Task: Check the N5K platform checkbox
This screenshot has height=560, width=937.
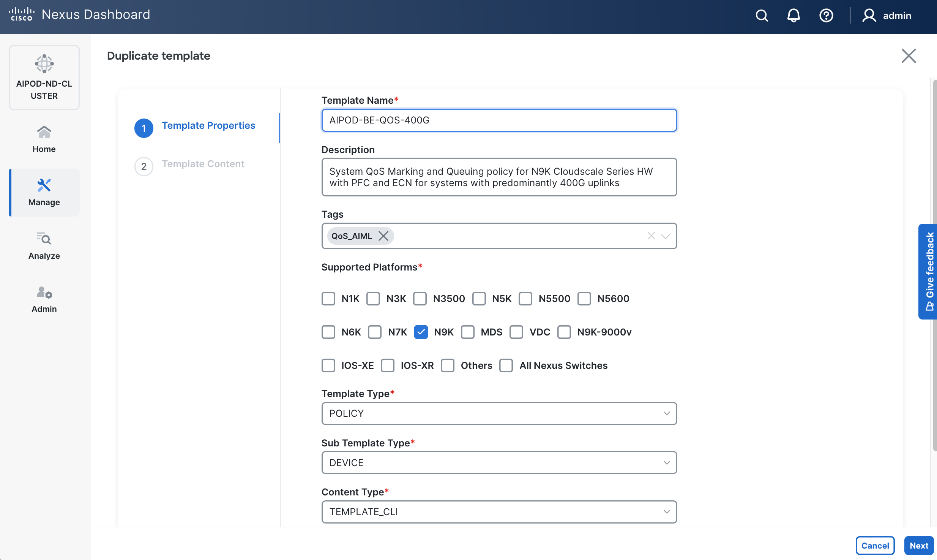Action: click(479, 298)
